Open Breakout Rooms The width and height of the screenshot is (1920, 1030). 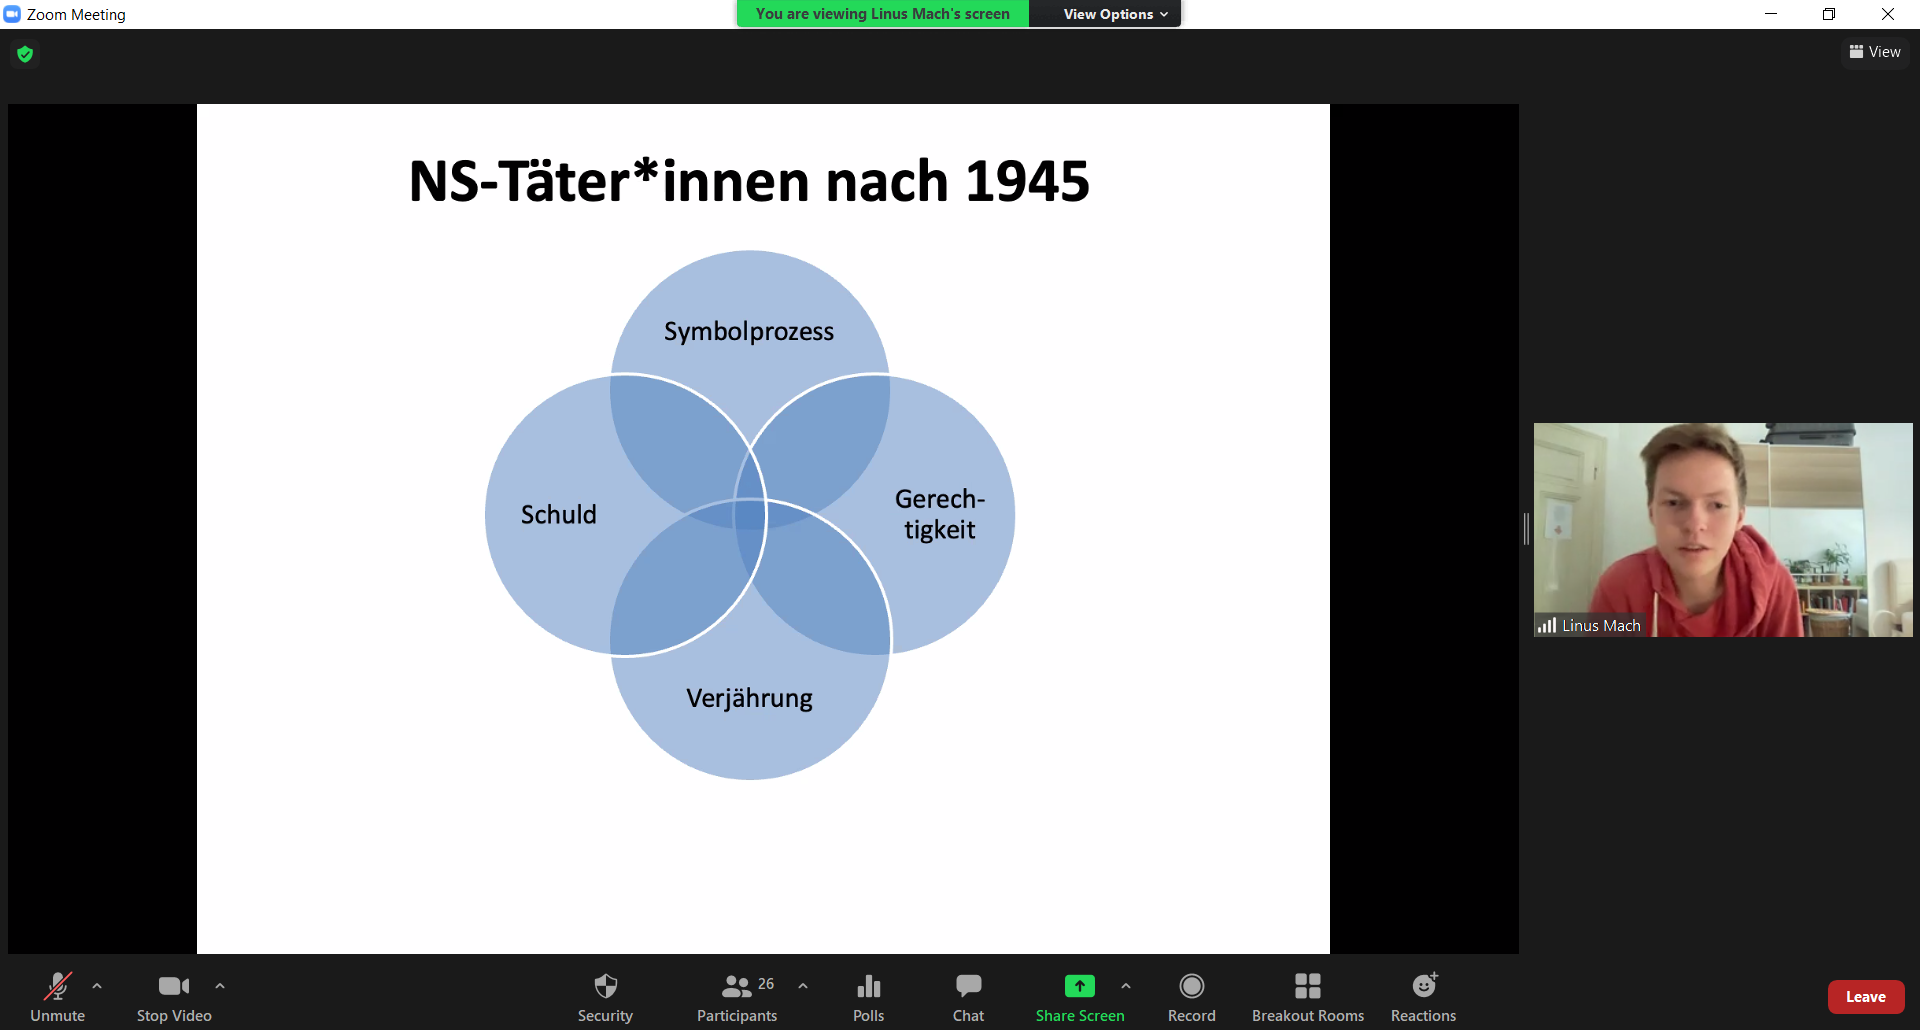point(1307,996)
